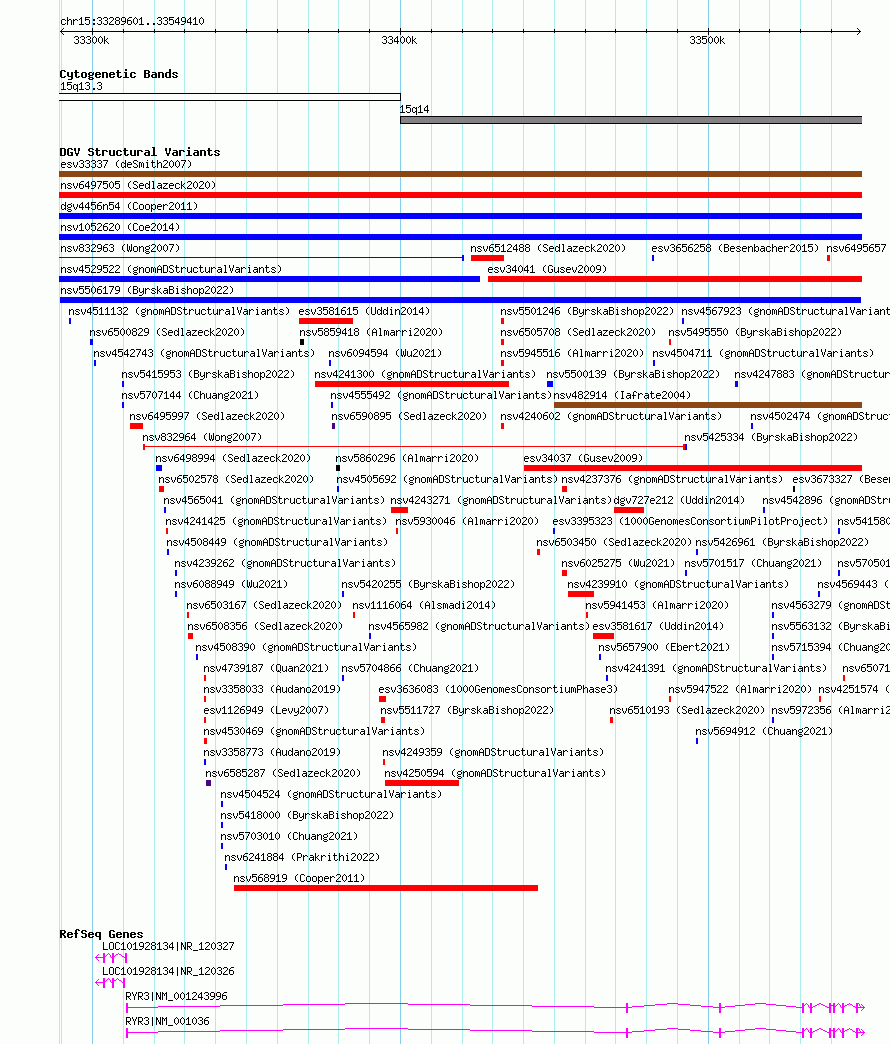The image size is (890, 1044).
Task: Click the nsv832963 (Wong2007) label
Action: [x=120, y=248]
